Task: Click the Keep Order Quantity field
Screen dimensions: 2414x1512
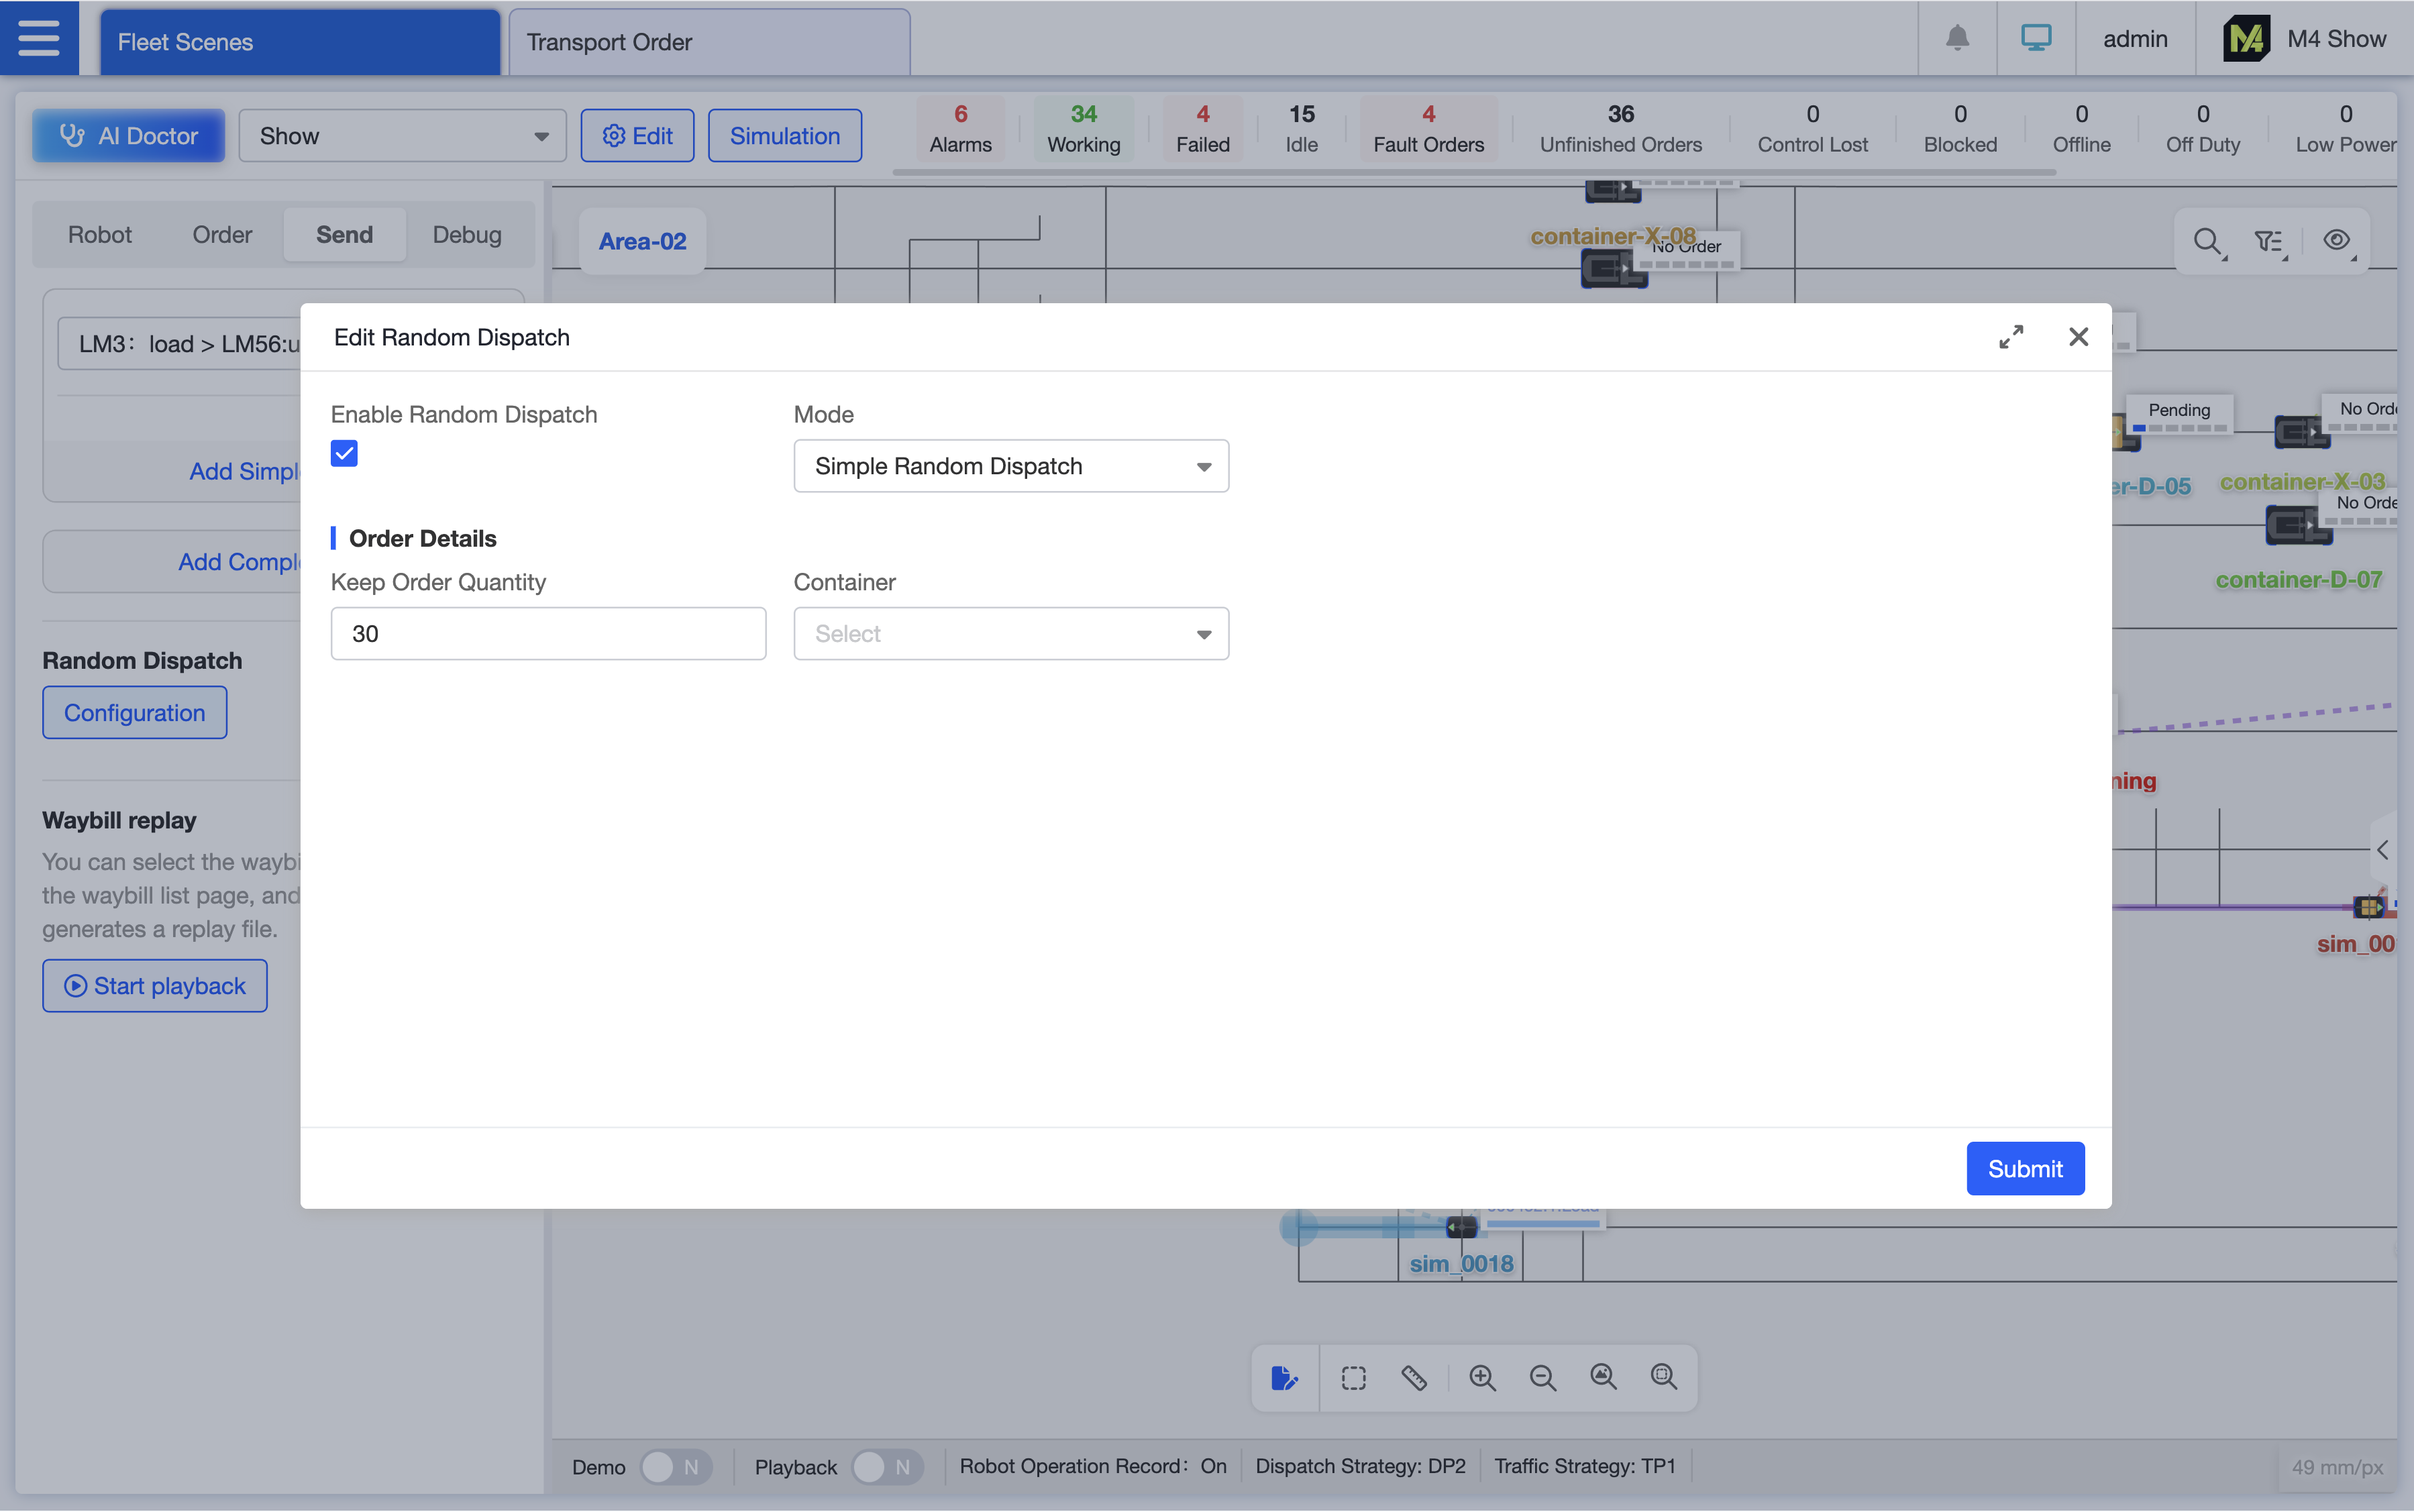Action: coord(548,634)
